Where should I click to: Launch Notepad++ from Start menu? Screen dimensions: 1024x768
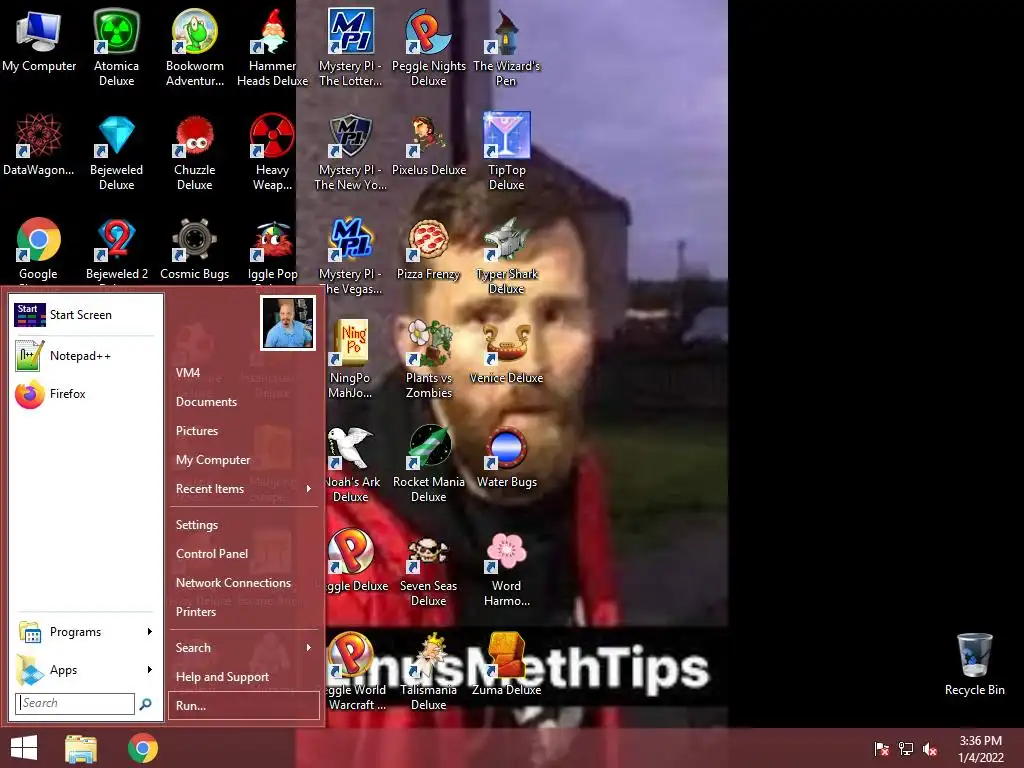point(86,356)
